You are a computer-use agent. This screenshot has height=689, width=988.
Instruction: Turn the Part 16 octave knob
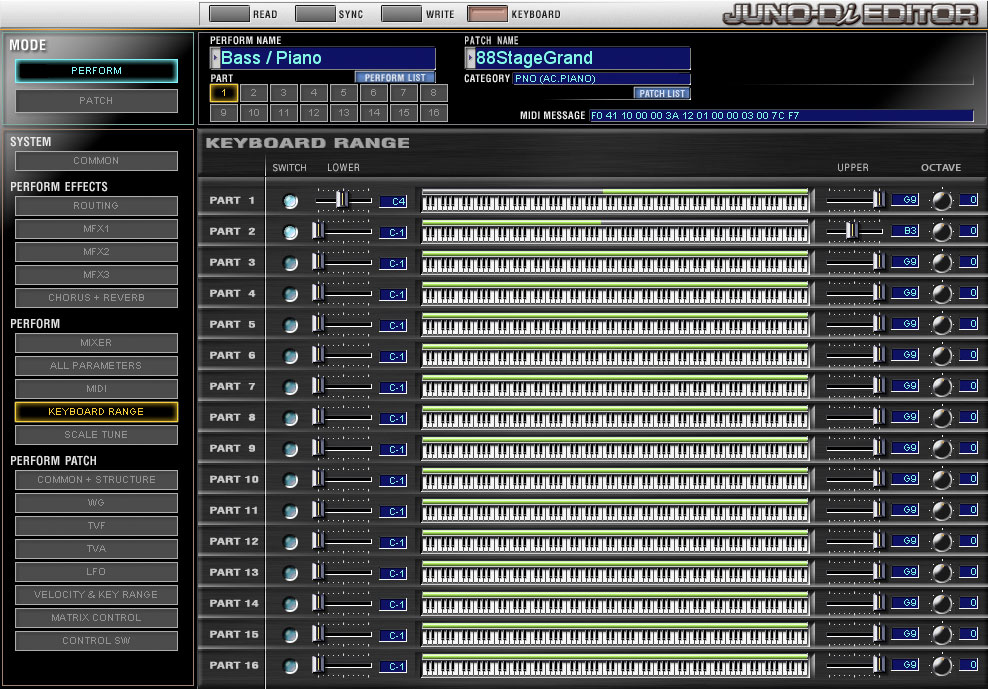[941, 666]
